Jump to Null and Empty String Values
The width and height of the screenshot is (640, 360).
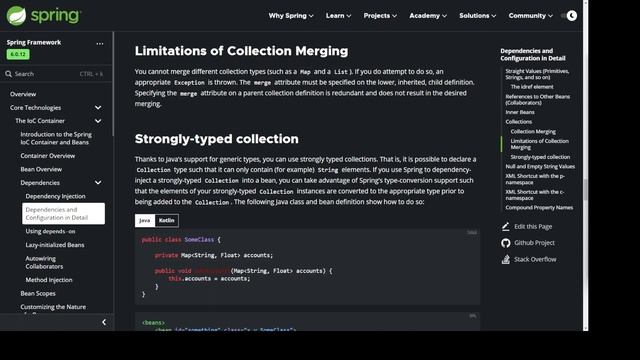pyautogui.click(x=540, y=167)
